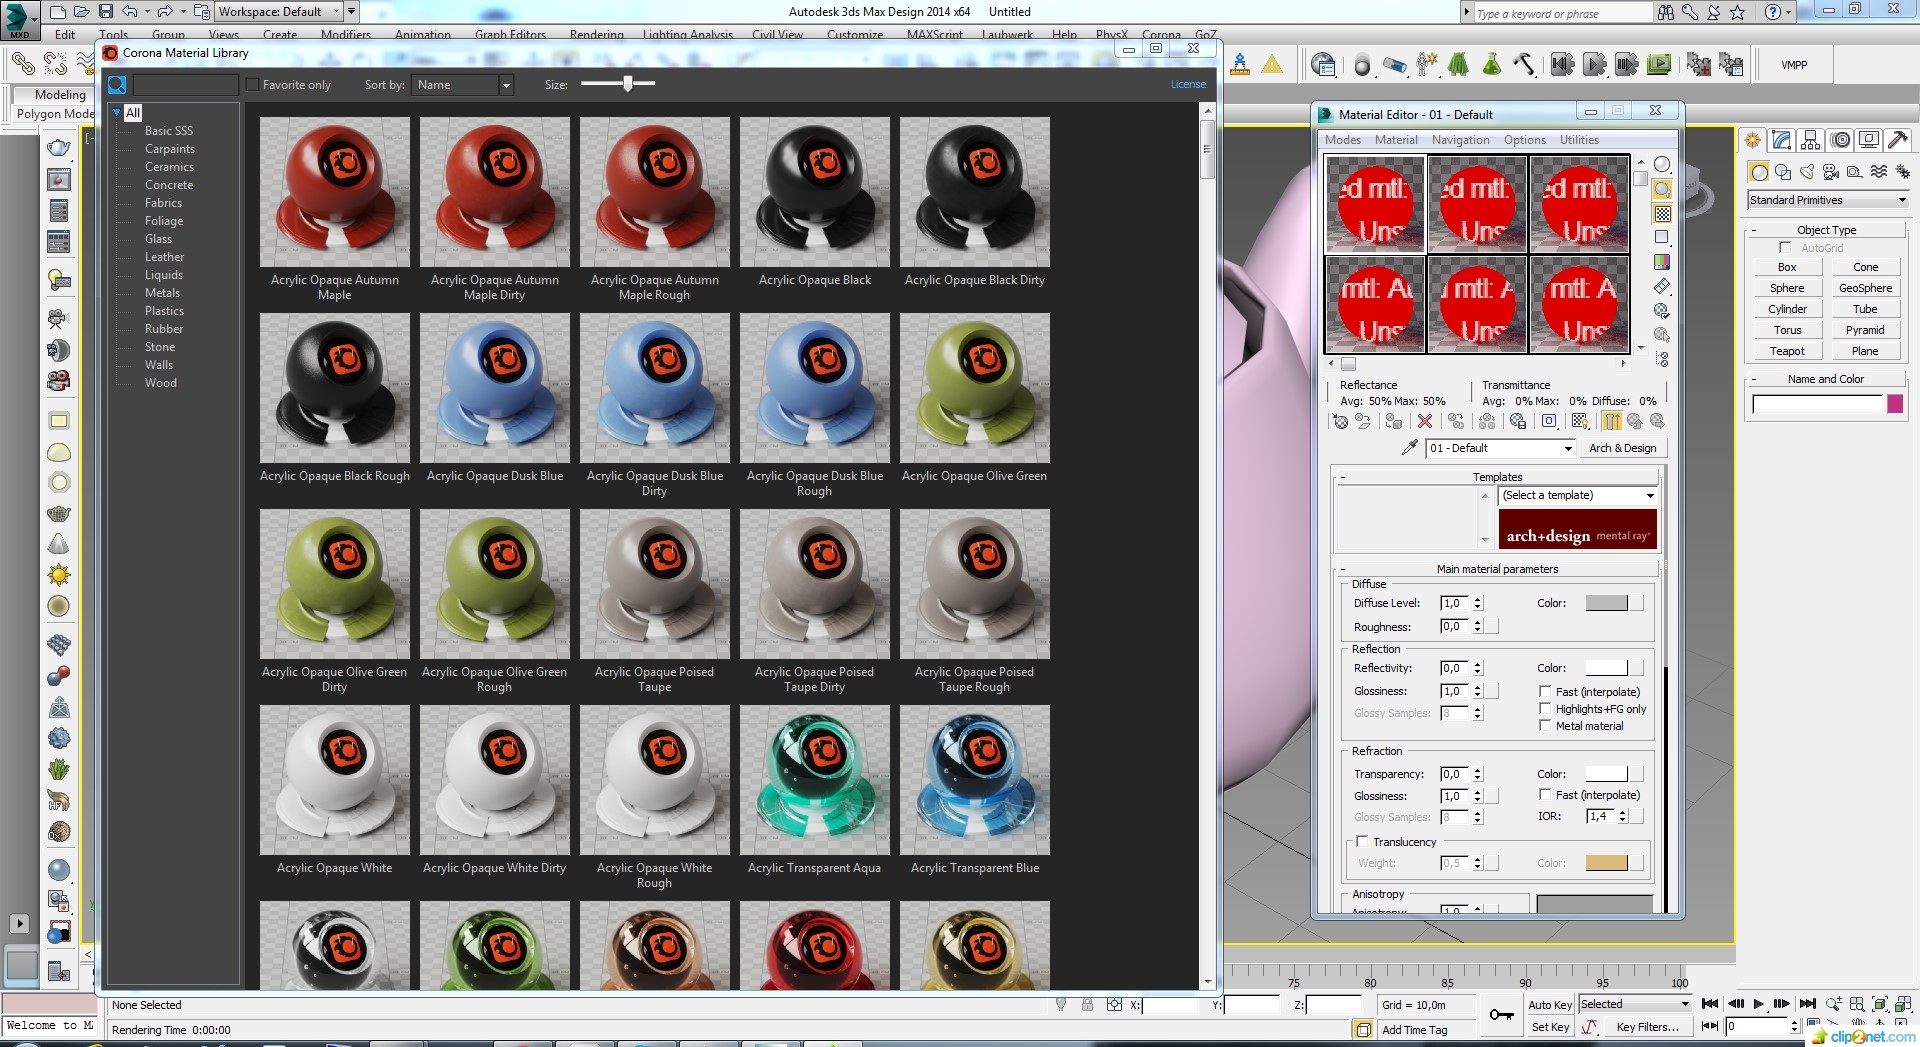Image resolution: width=1920 pixels, height=1047 pixels.
Task: Open Utilities menu in Material Editor
Action: [x=1579, y=140]
